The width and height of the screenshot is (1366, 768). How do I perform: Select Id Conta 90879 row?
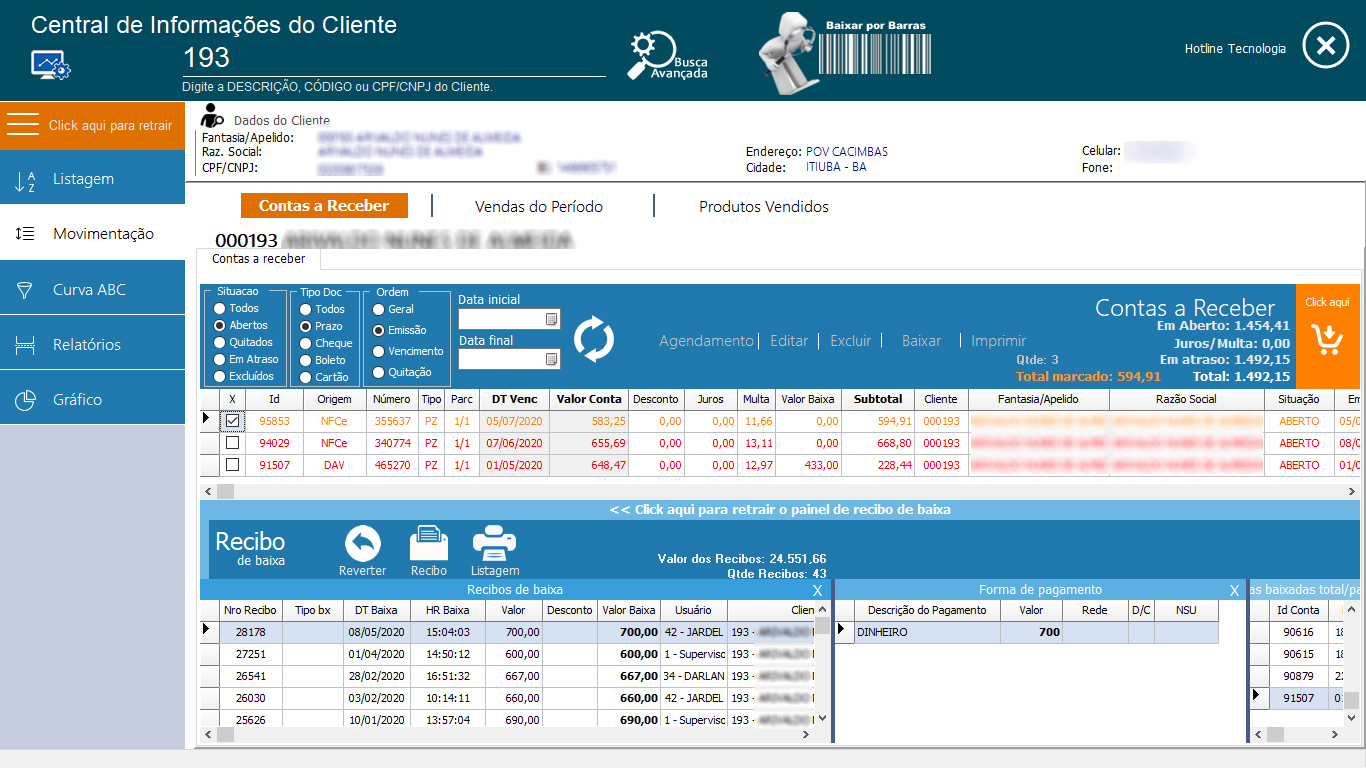[x=1297, y=675]
